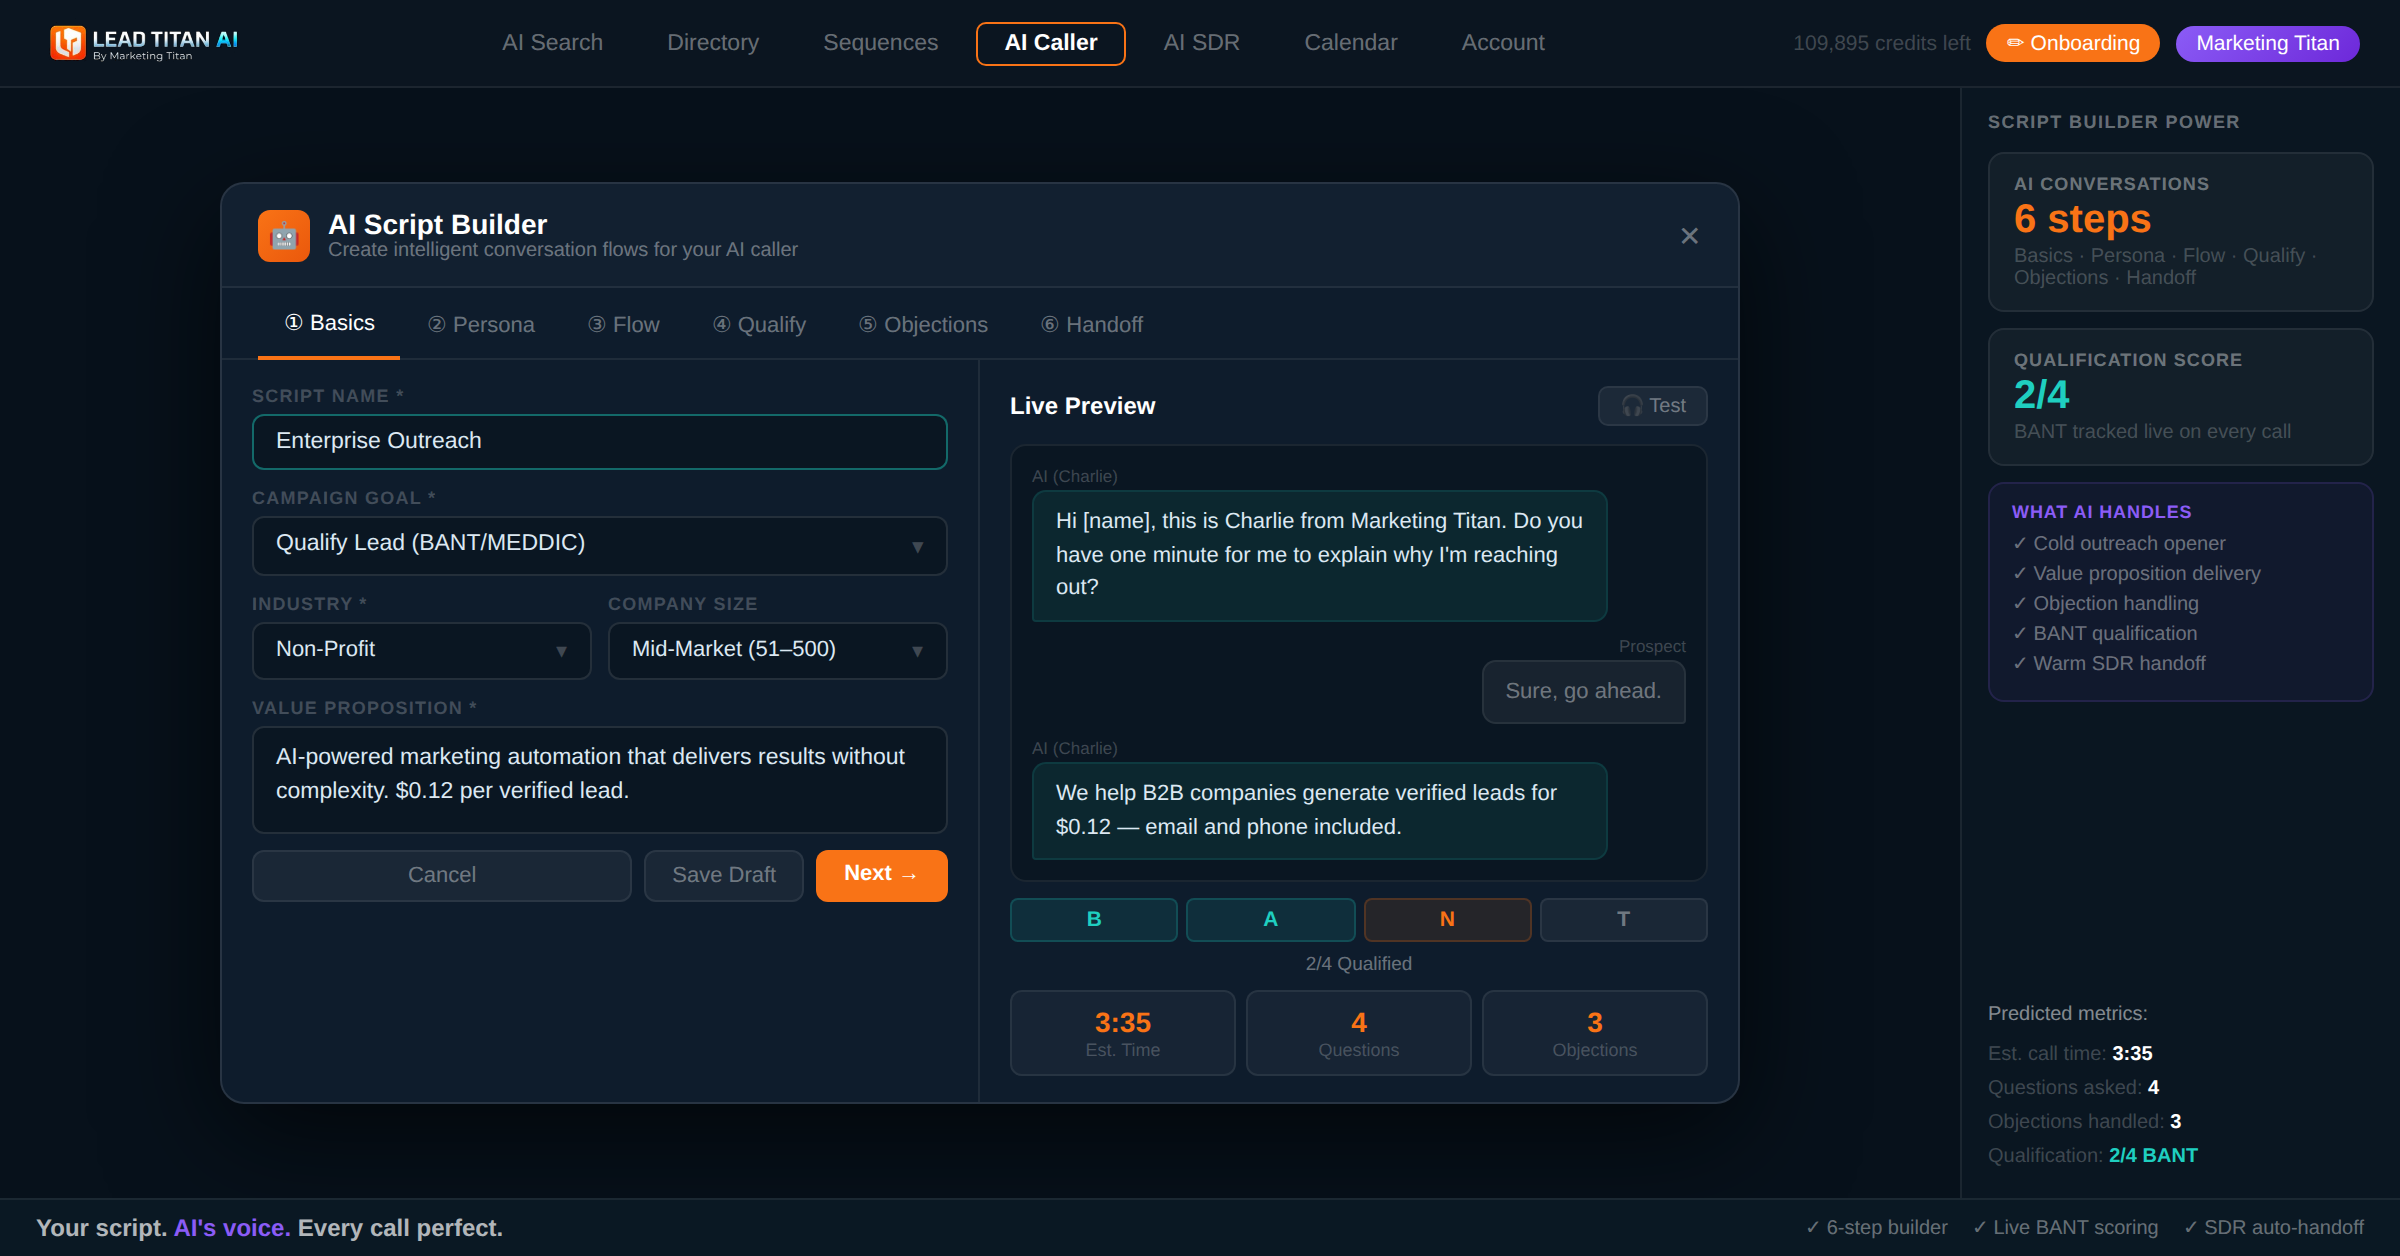
Task: Toggle the T BANT indicator
Action: (x=1623, y=919)
